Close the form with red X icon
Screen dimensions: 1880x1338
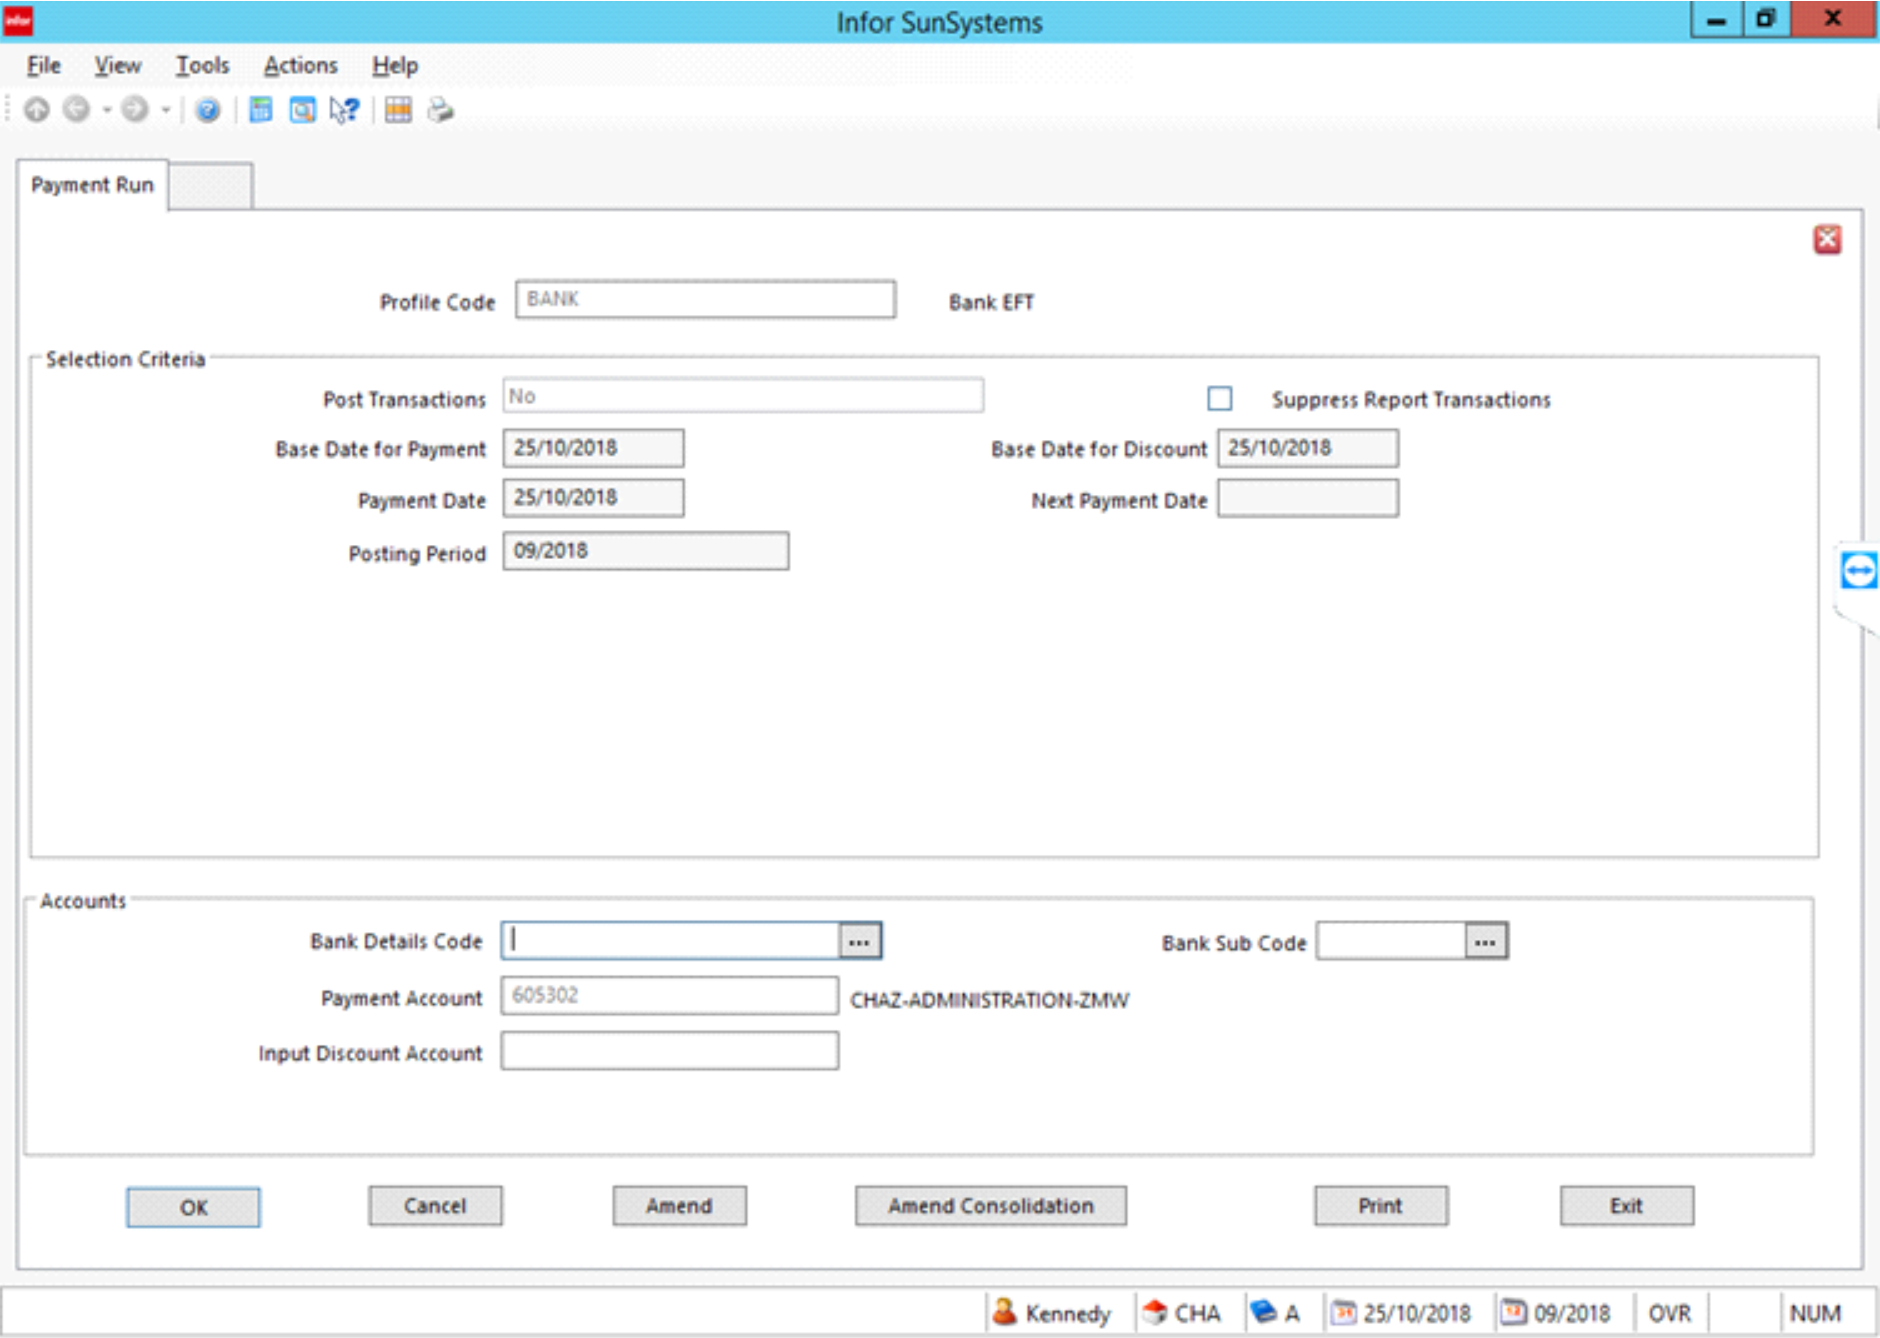point(1827,240)
